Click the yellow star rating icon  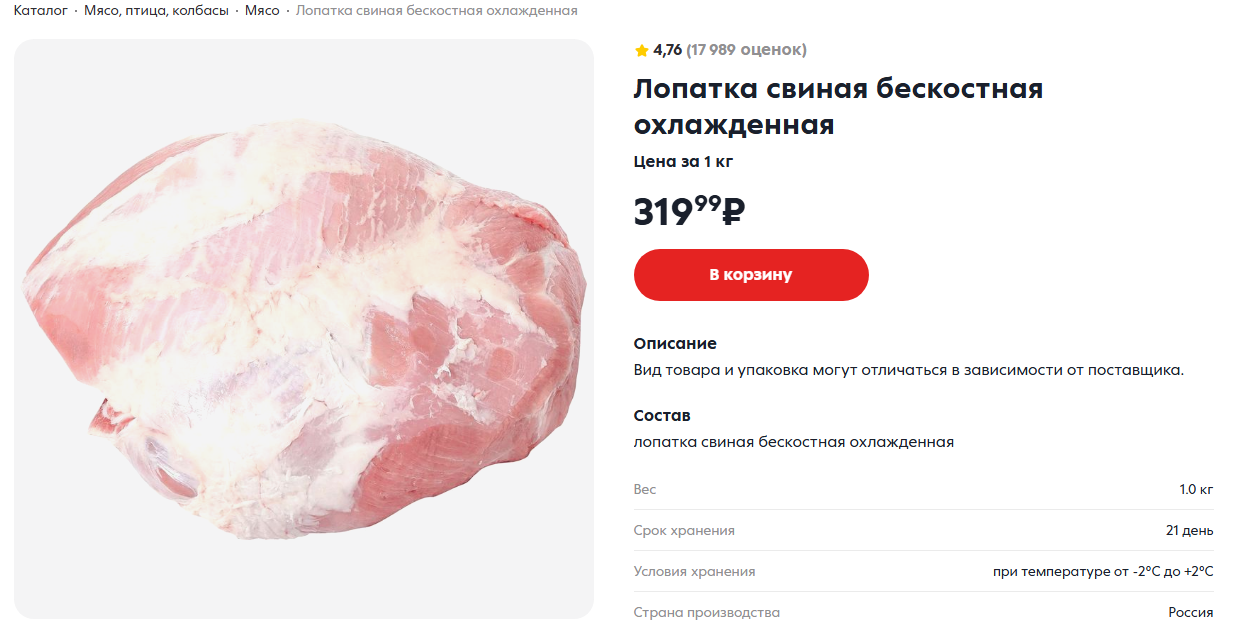coord(641,50)
